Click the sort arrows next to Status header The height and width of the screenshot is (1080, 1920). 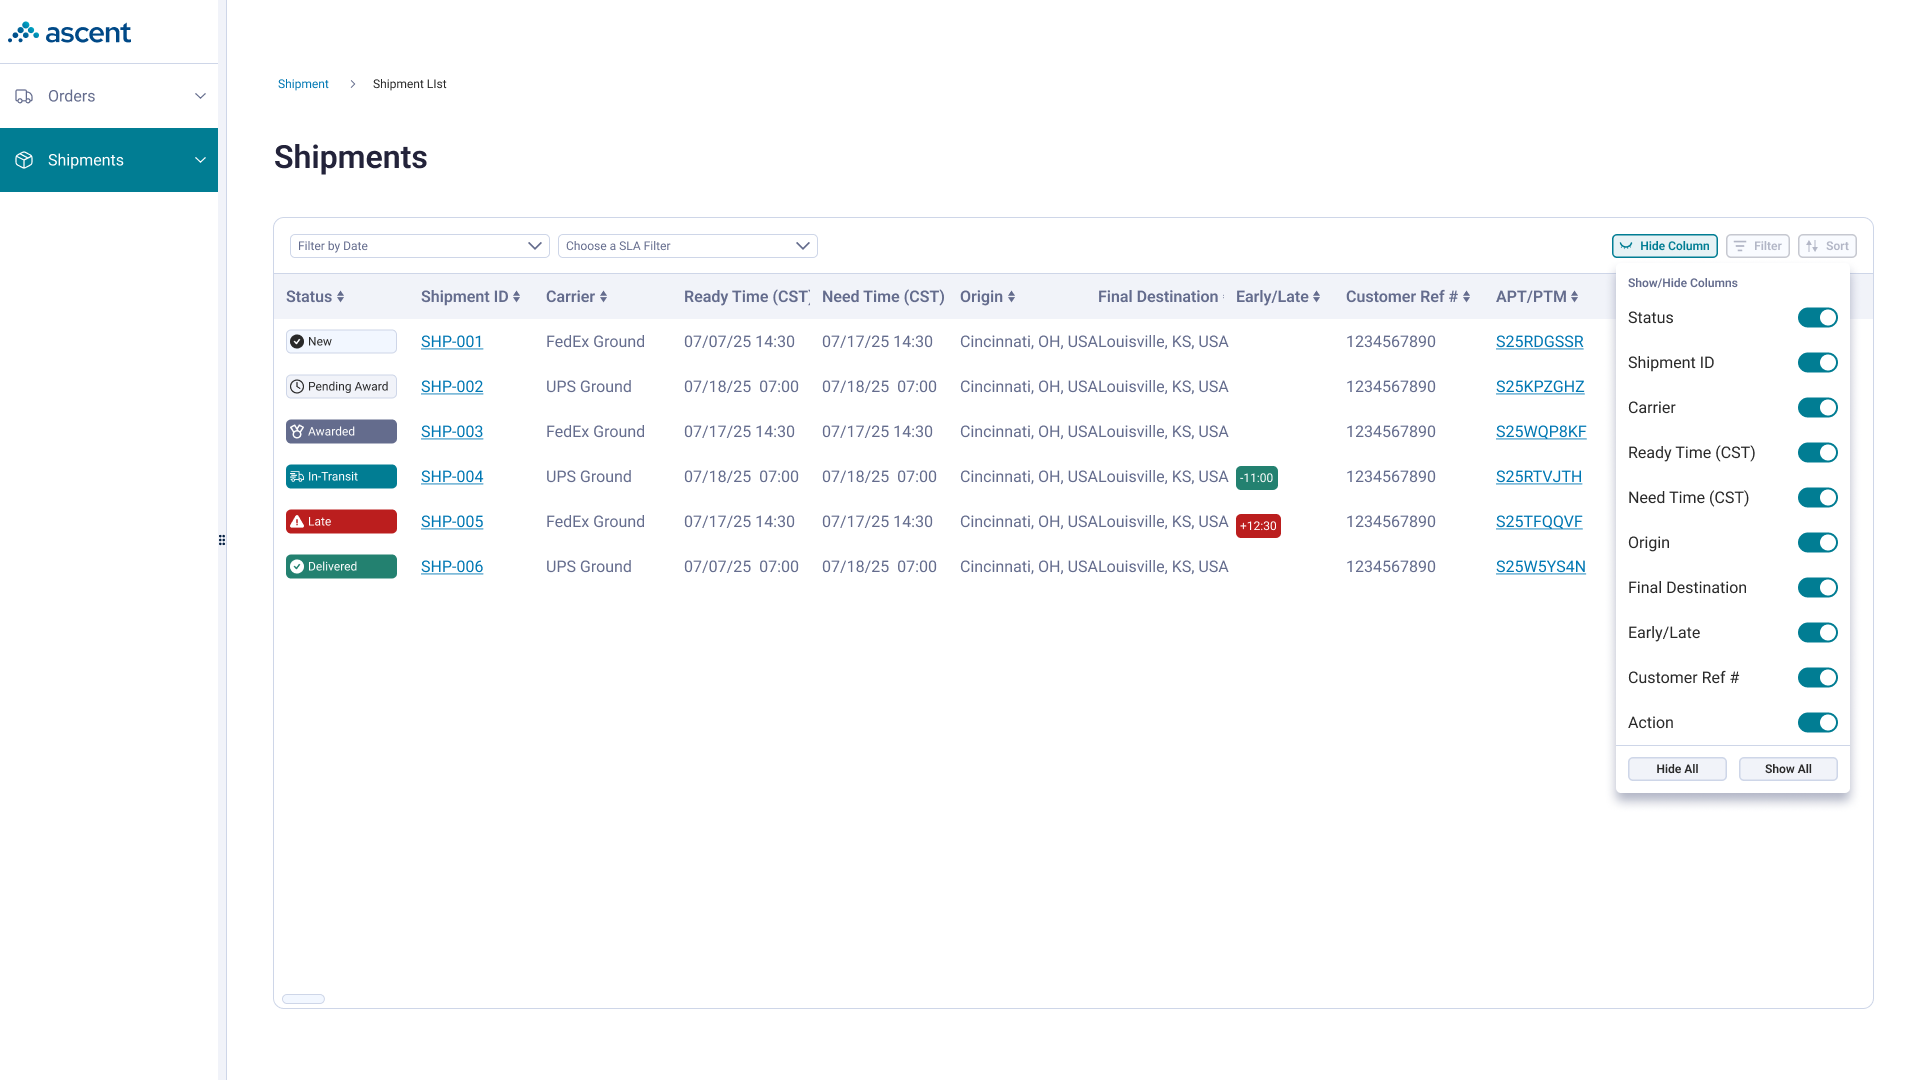pos(340,297)
